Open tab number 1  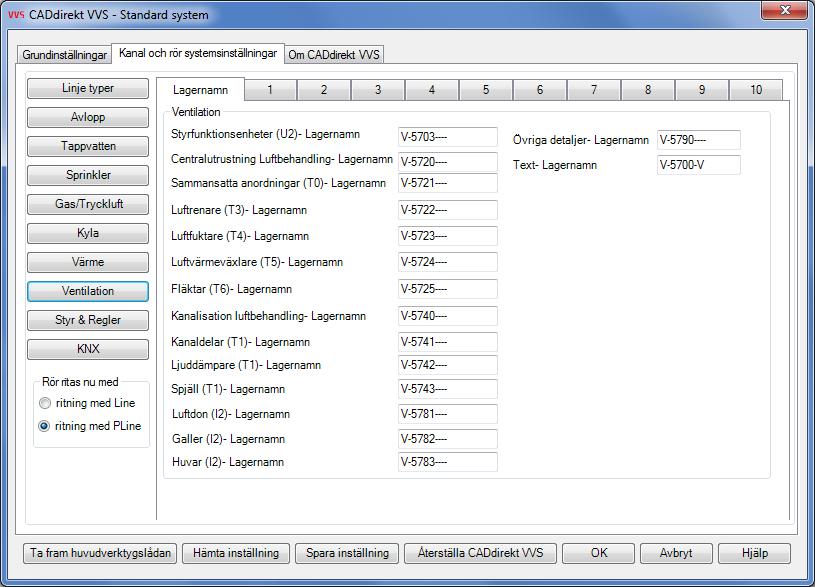click(x=270, y=90)
